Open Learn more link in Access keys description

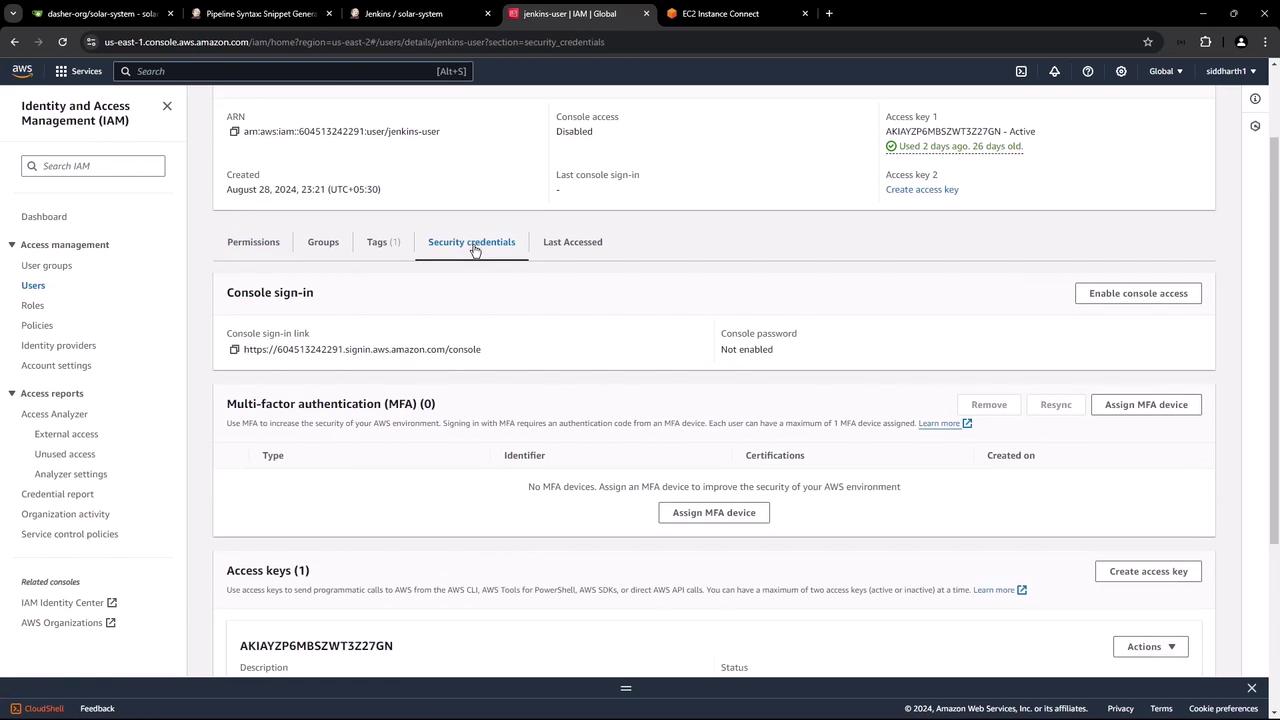pyautogui.click(x=1000, y=590)
